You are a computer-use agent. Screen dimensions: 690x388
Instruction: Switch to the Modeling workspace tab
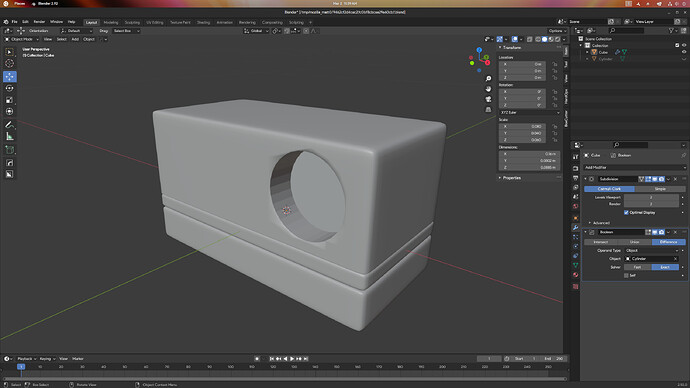(111, 22)
